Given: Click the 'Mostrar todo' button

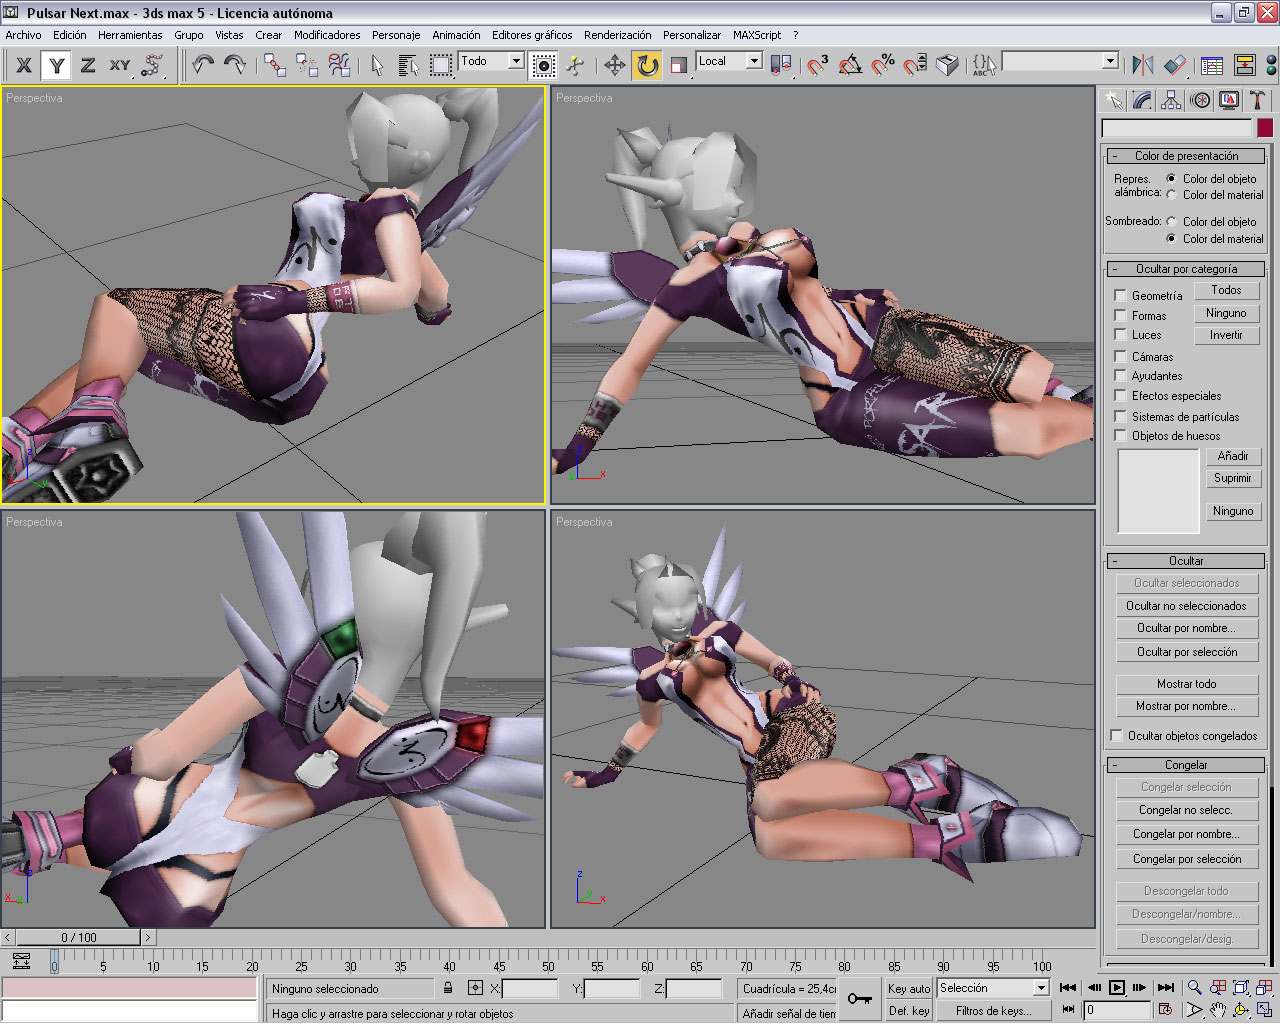Looking at the screenshot, I should tap(1187, 684).
